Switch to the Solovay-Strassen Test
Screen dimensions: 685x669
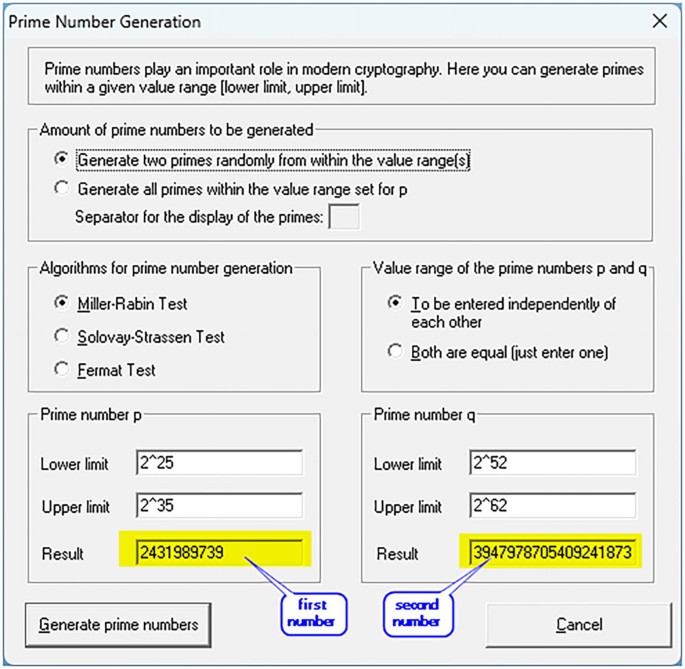[63, 337]
